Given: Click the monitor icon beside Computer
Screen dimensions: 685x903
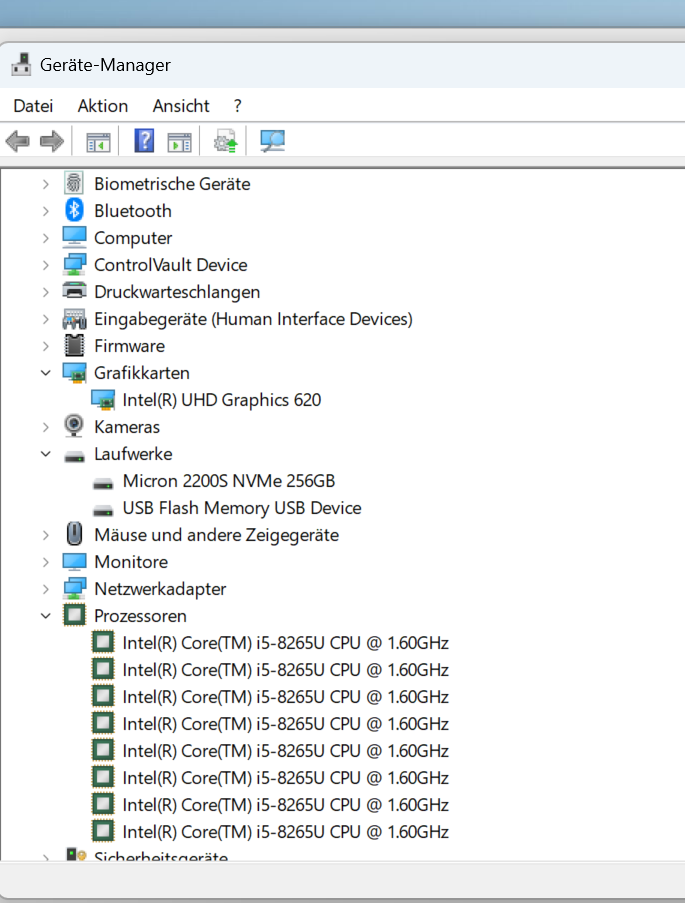Looking at the screenshot, I should (x=74, y=237).
